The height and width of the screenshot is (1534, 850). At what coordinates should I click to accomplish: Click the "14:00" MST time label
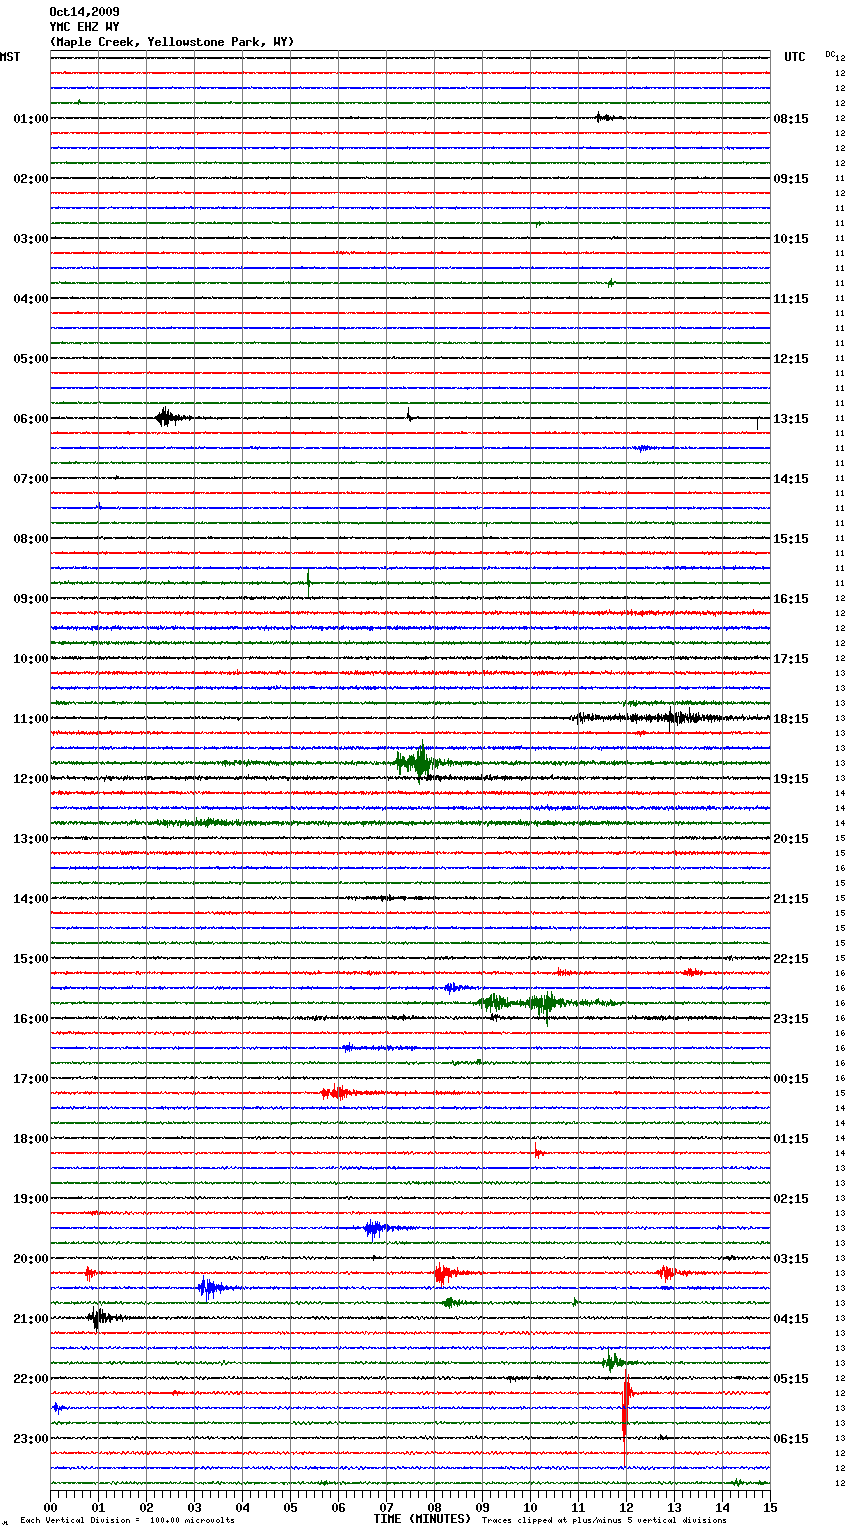click(x=31, y=899)
